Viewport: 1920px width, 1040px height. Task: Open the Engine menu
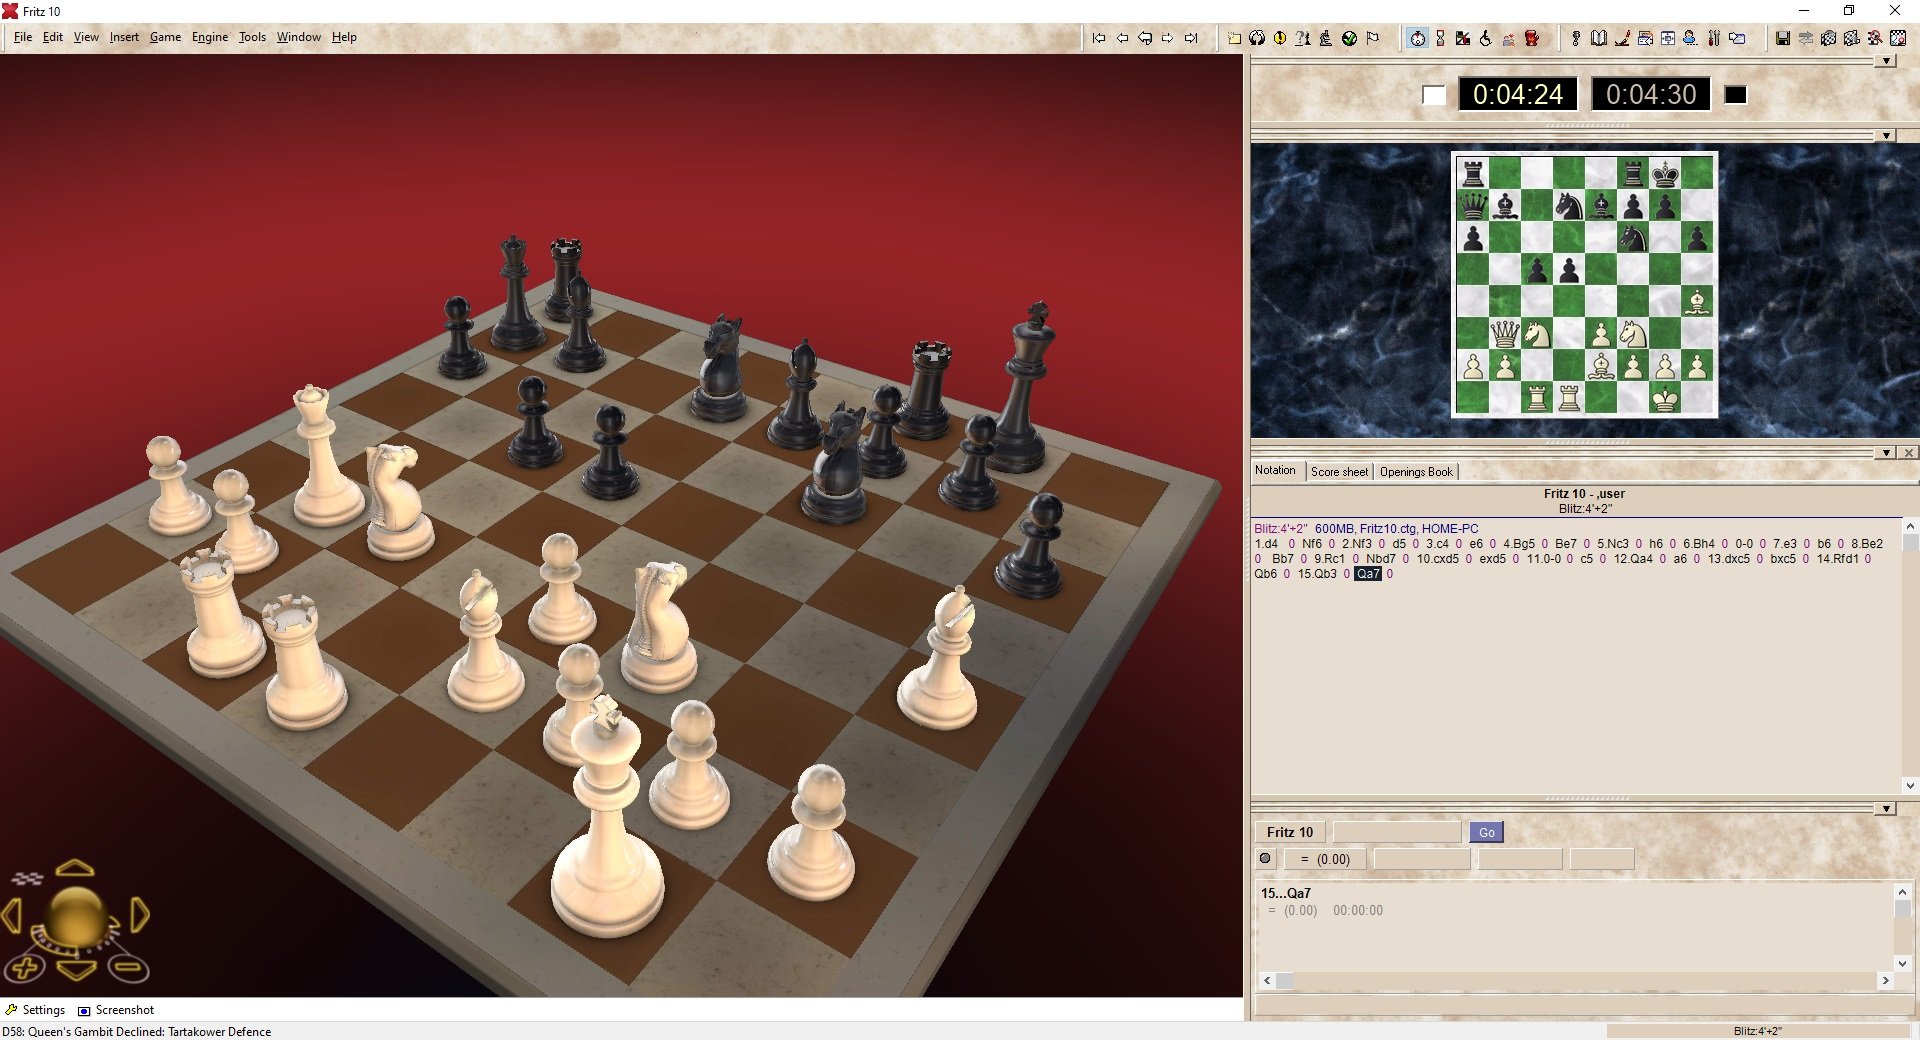click(210, 37)
